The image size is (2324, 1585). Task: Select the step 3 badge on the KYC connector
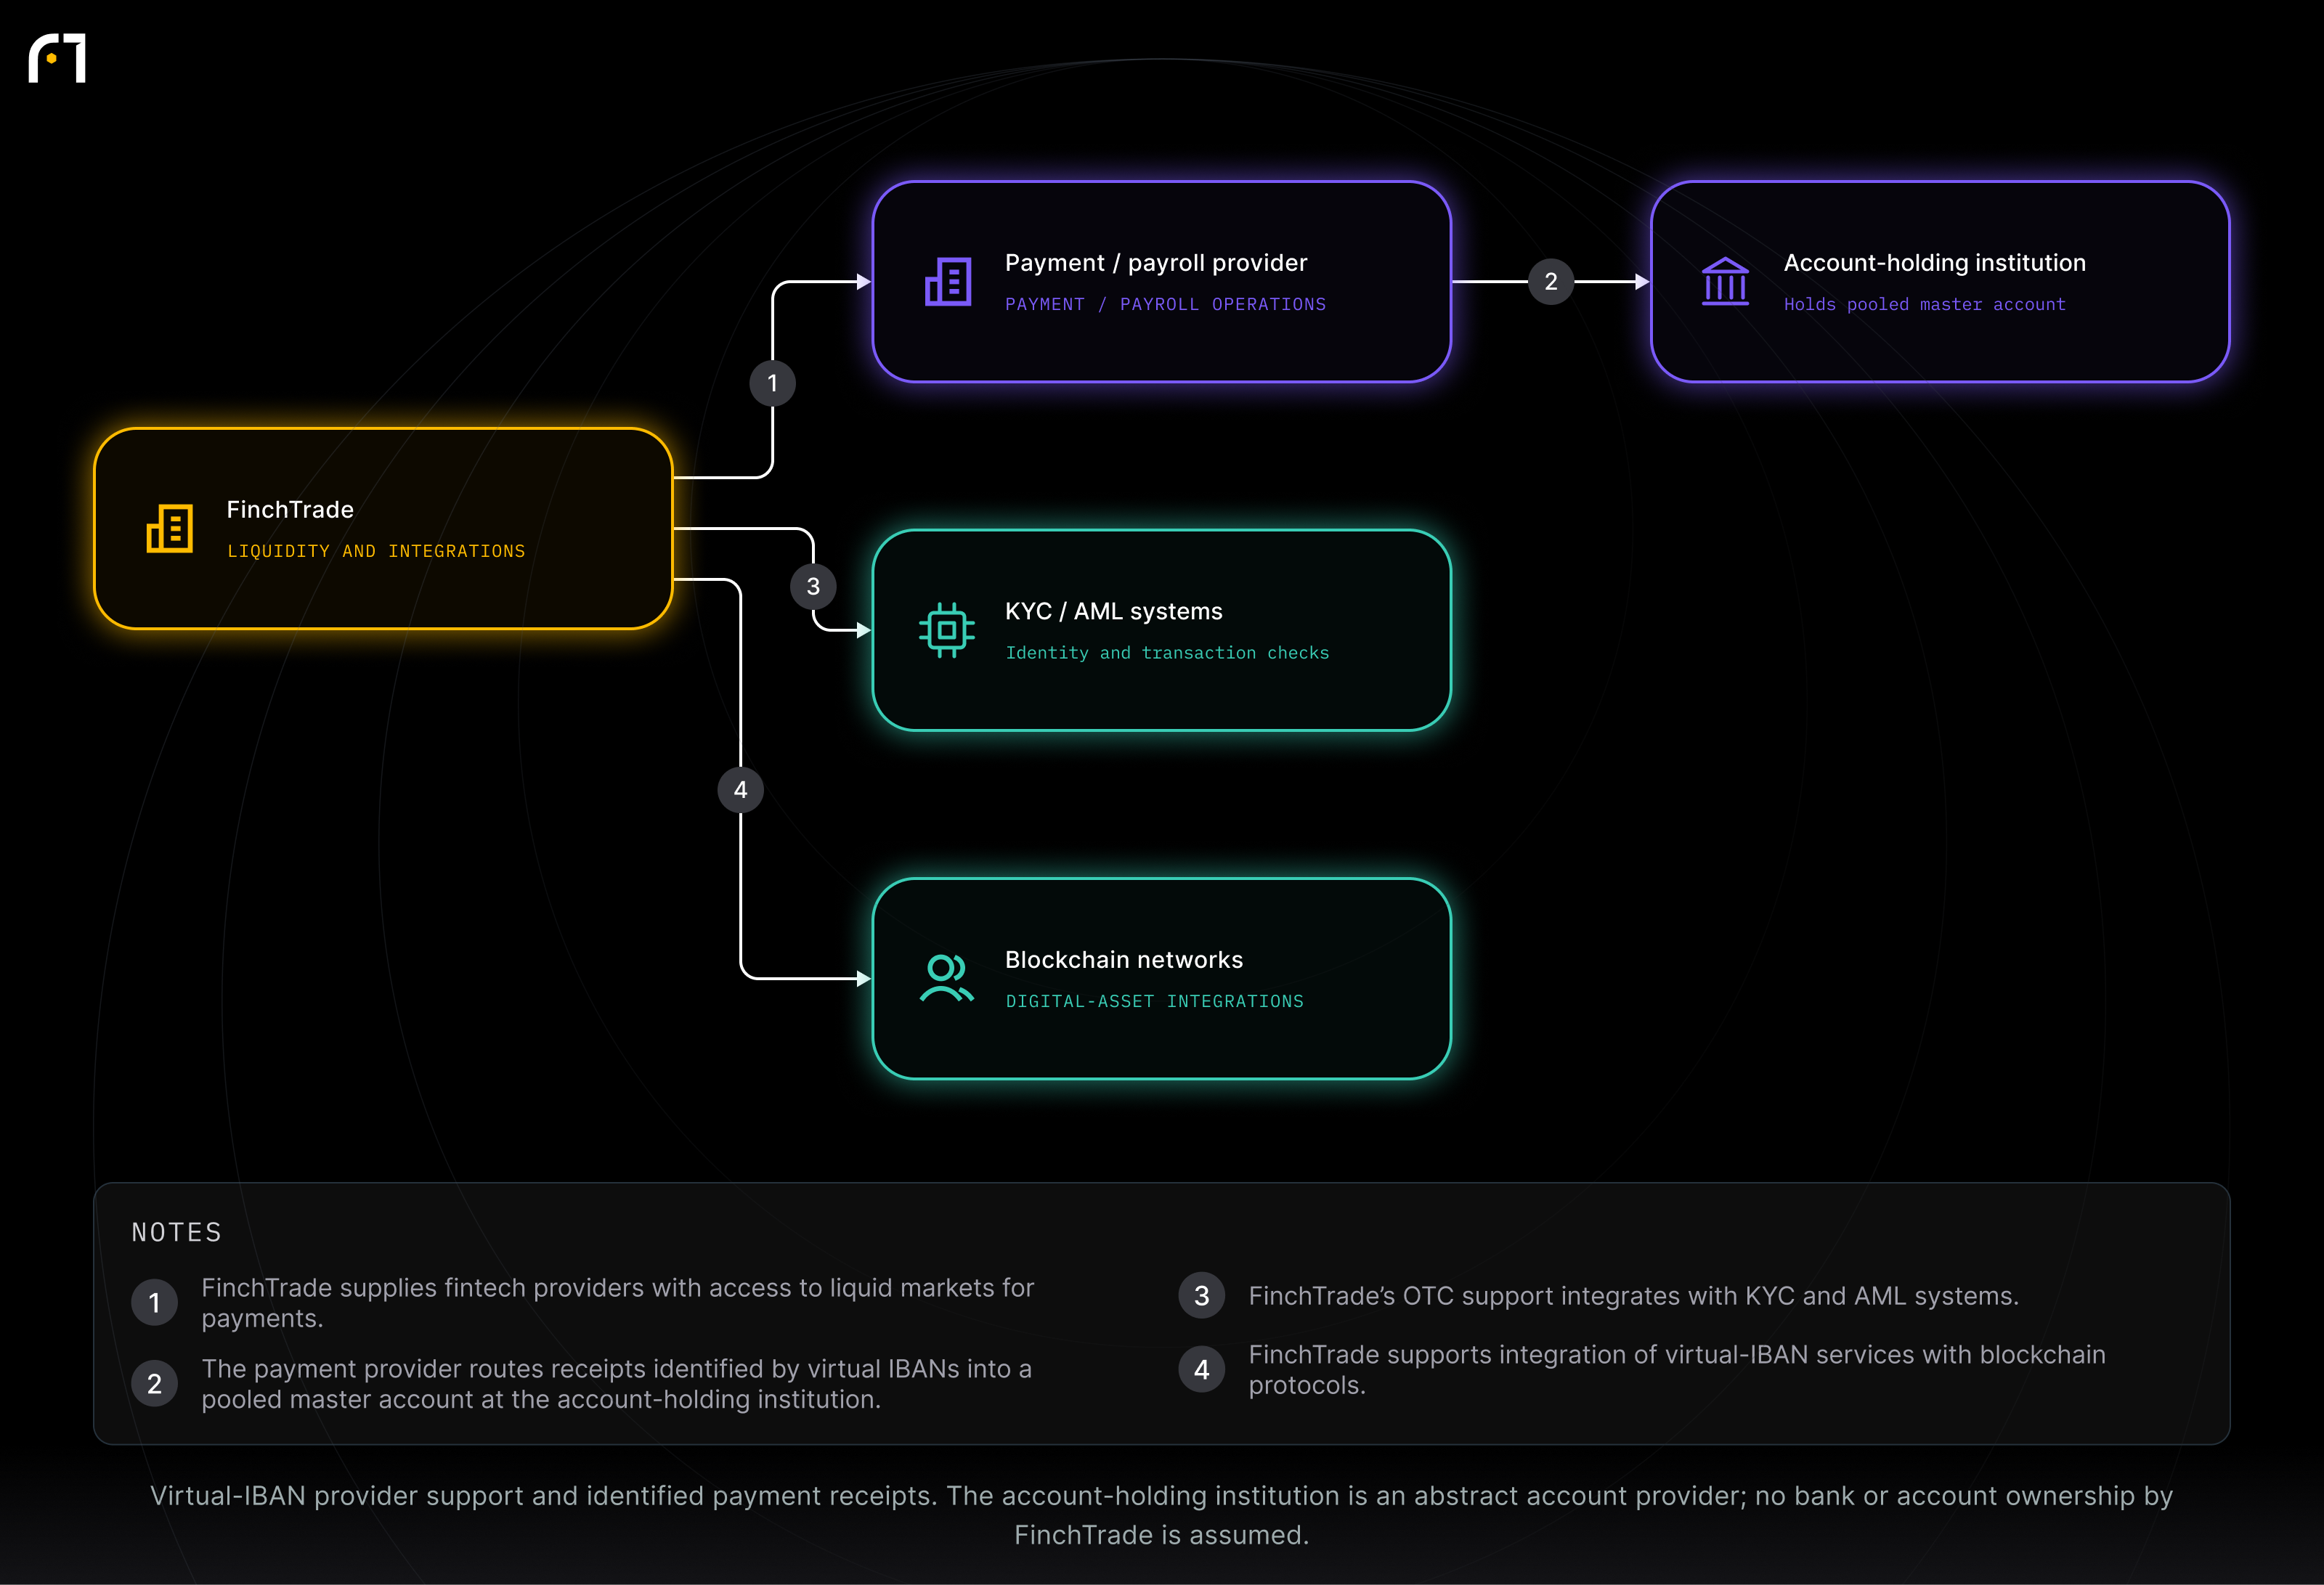click(x=813, y=586)
